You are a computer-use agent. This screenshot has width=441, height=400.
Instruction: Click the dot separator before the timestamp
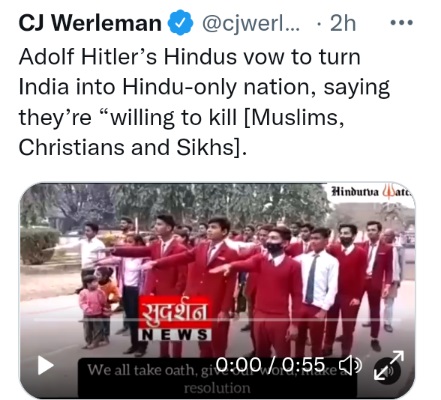pos(319,24)
